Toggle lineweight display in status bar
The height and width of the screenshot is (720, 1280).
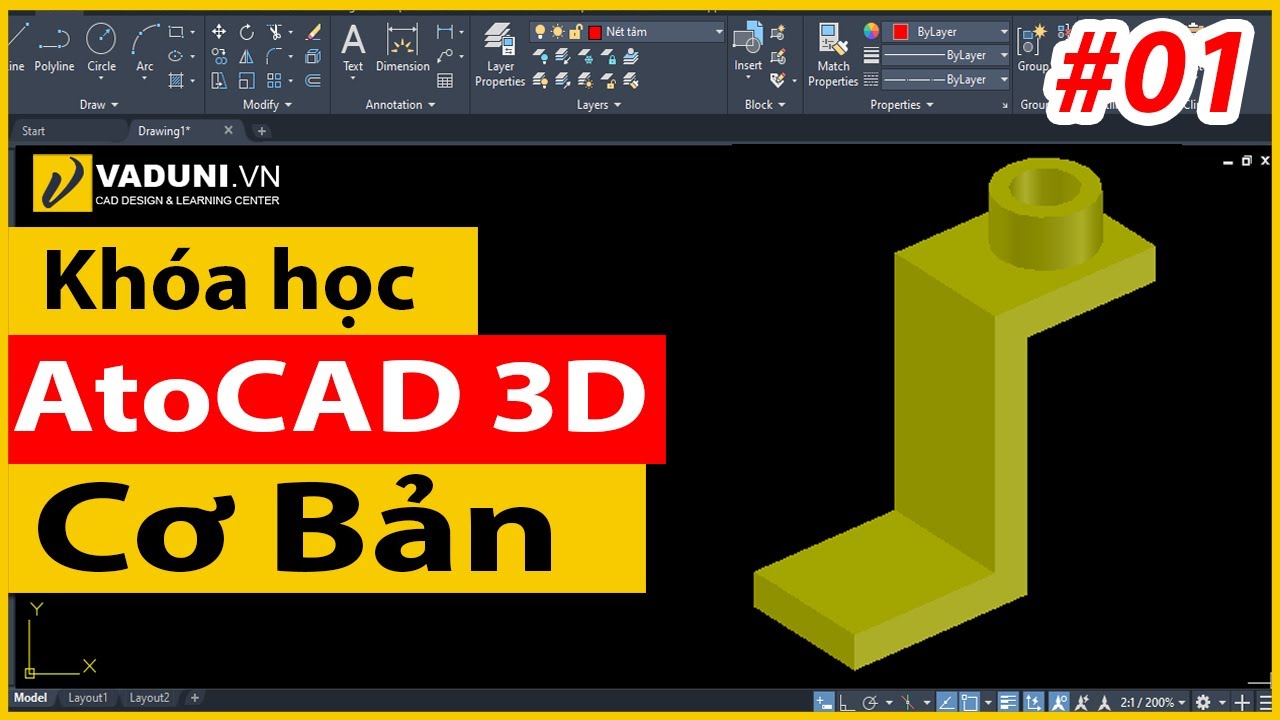1008,702
